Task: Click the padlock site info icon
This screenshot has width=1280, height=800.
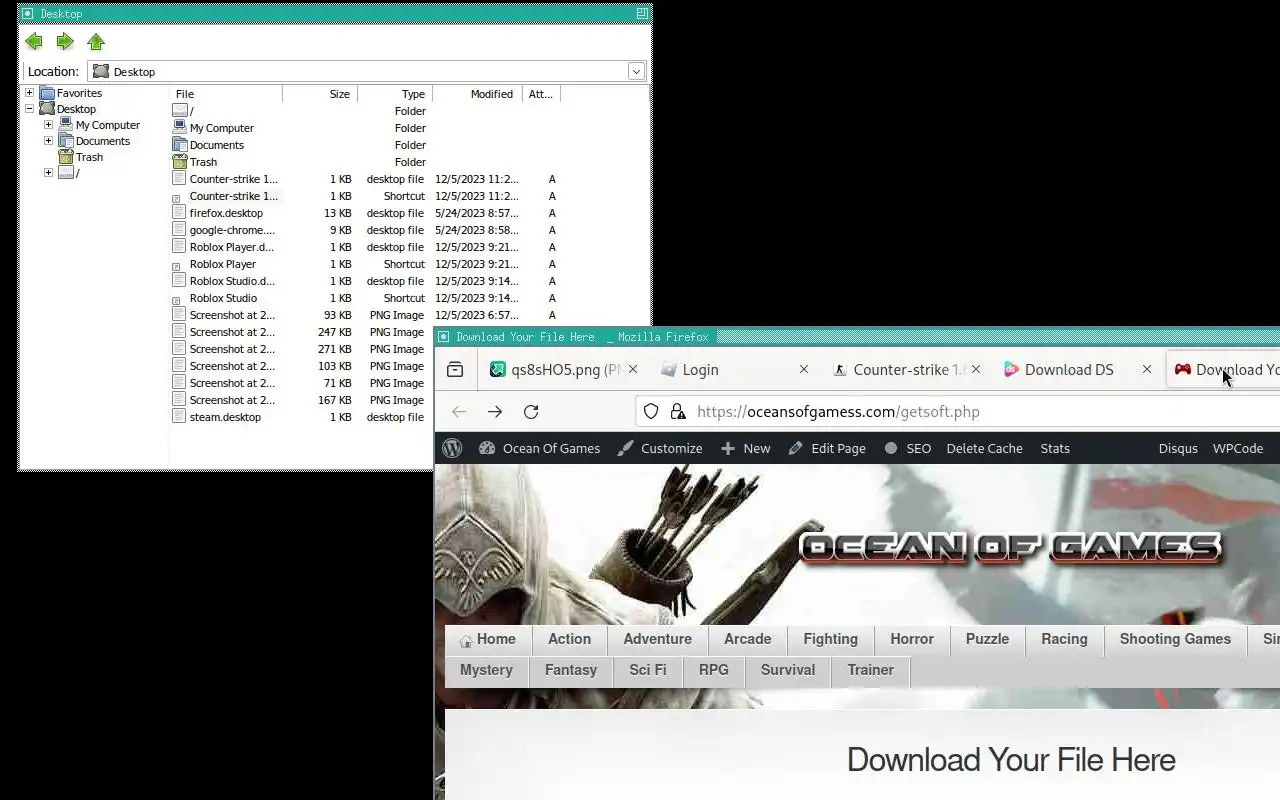Action: click(x=677, y=411)
